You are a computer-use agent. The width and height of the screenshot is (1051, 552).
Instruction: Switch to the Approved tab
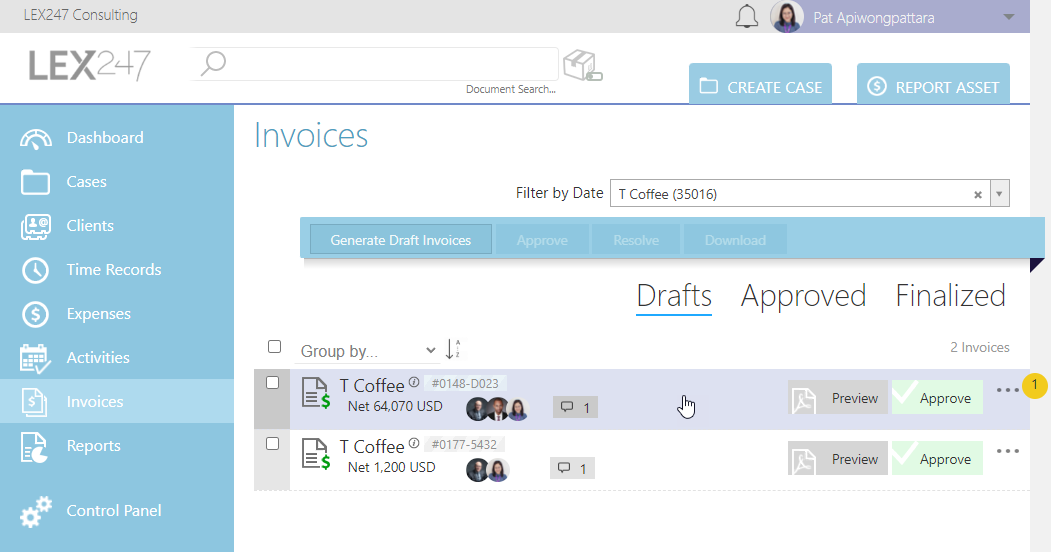803,296
